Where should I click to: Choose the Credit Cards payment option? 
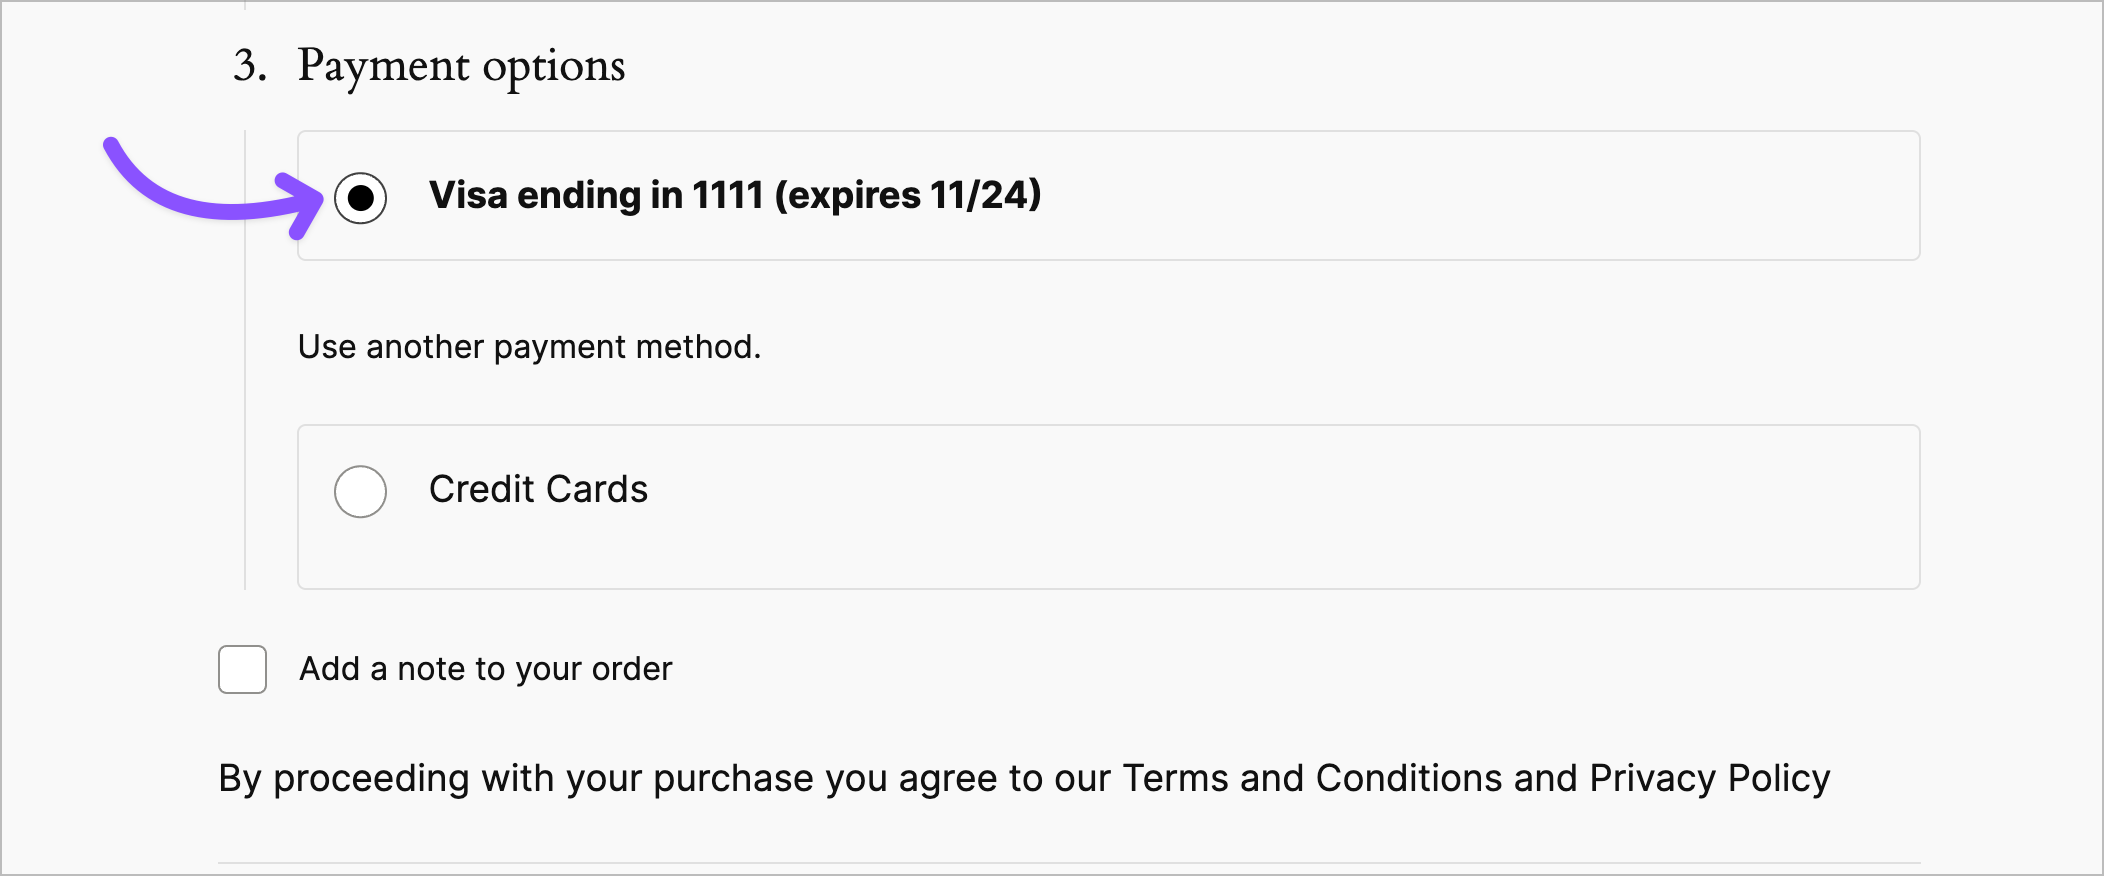pos(359,491)
